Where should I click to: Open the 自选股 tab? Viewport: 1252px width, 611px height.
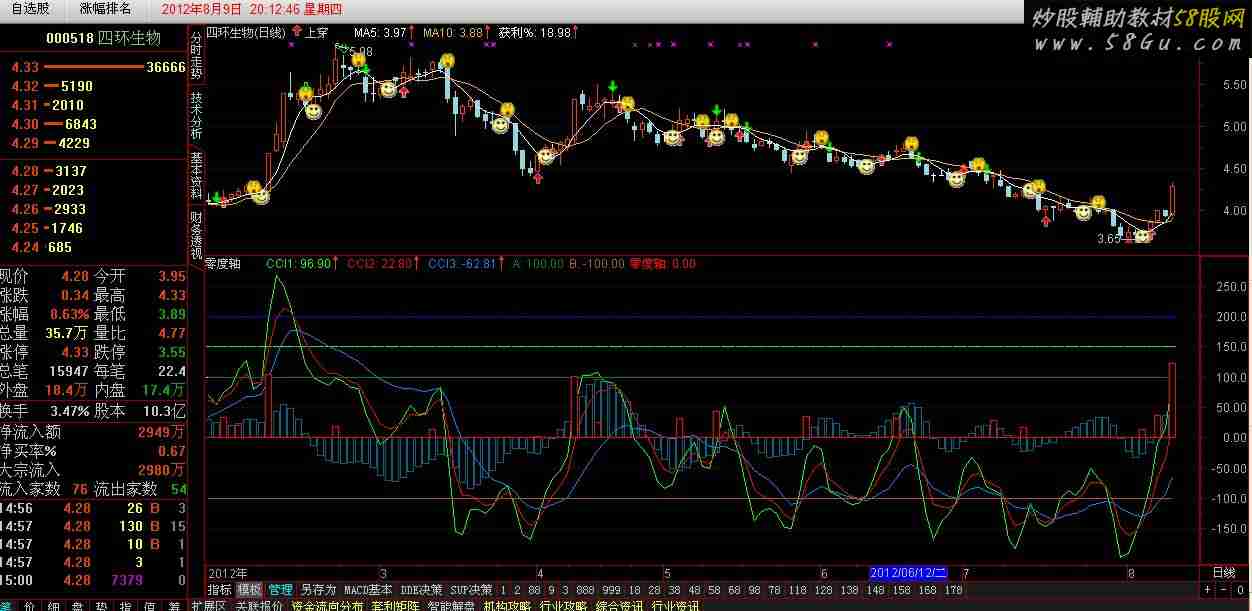click(30, 9)
